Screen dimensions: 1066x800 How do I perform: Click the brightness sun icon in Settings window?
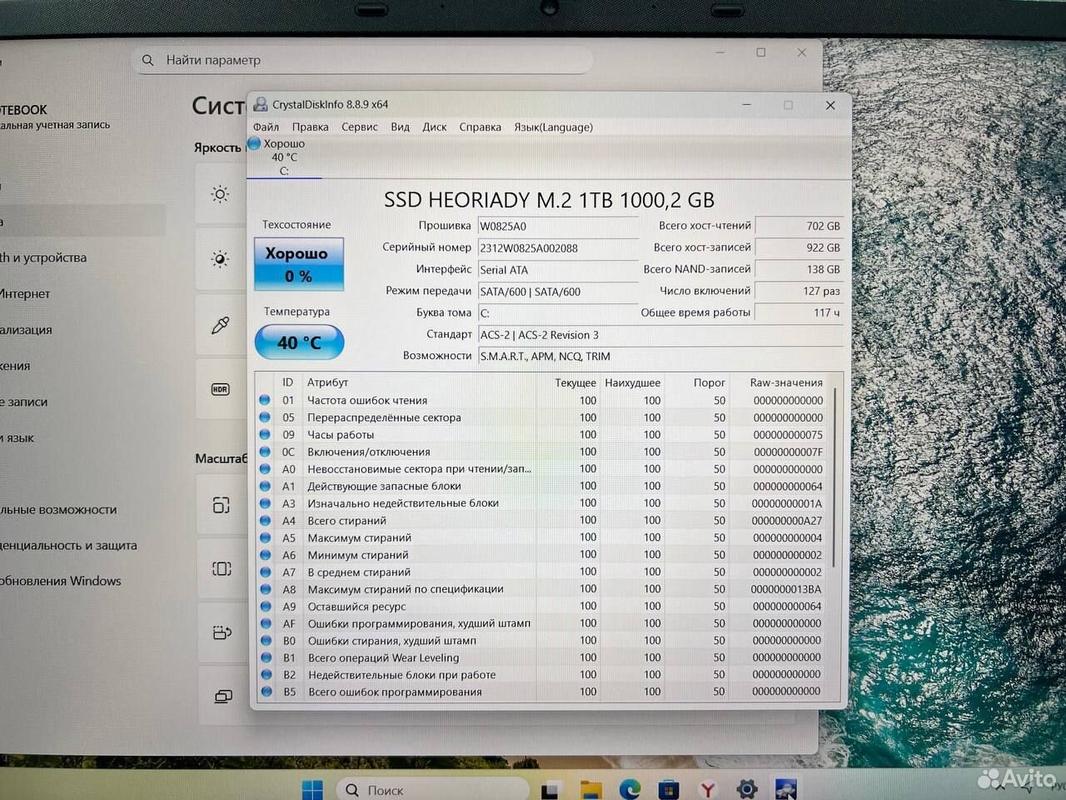(220, 194)
